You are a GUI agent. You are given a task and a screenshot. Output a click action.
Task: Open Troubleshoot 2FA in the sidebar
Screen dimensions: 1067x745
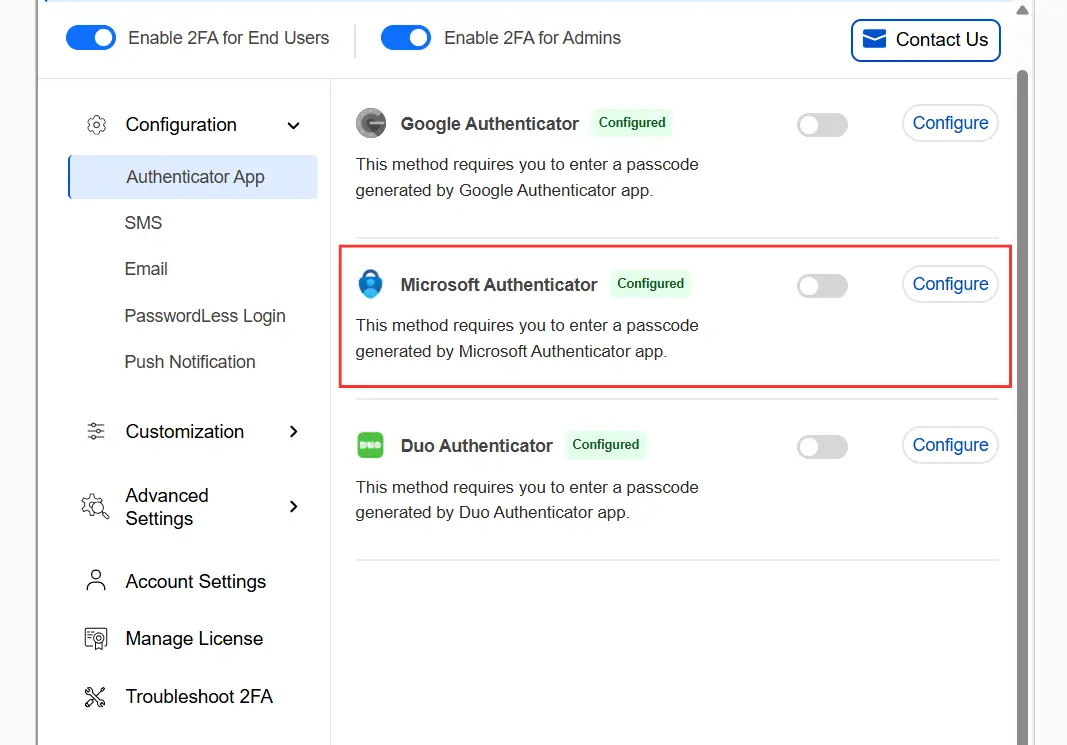(x=199, y=696)
